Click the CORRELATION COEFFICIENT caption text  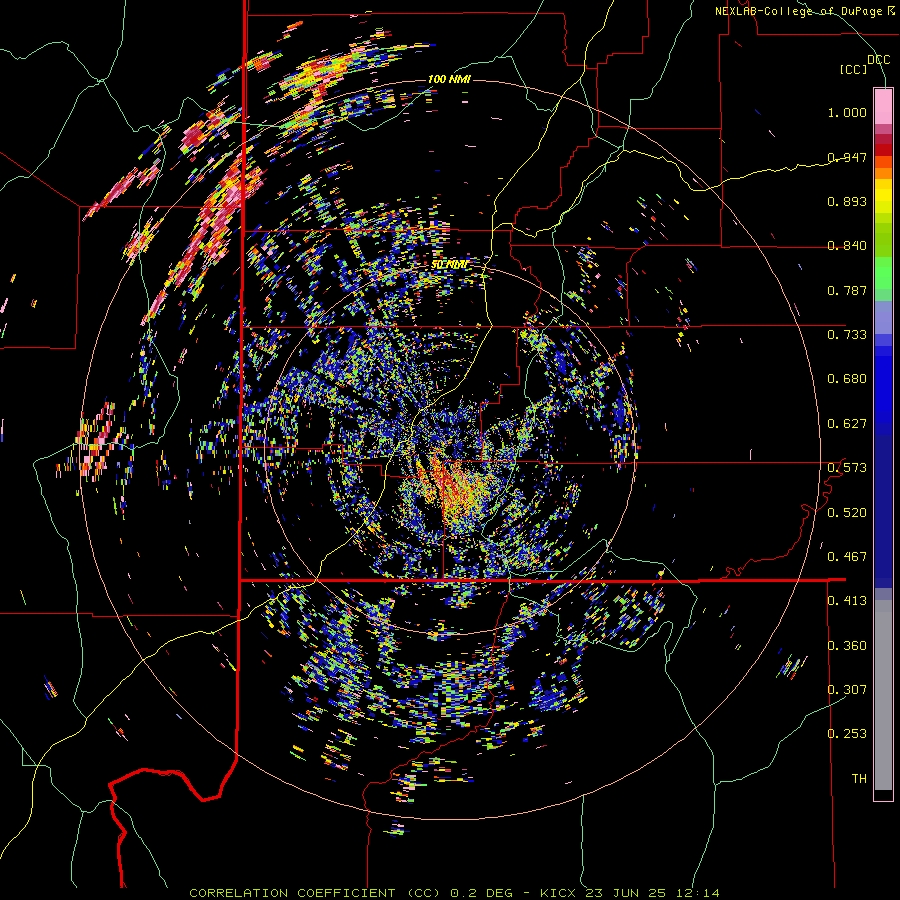tap(292, 893)
